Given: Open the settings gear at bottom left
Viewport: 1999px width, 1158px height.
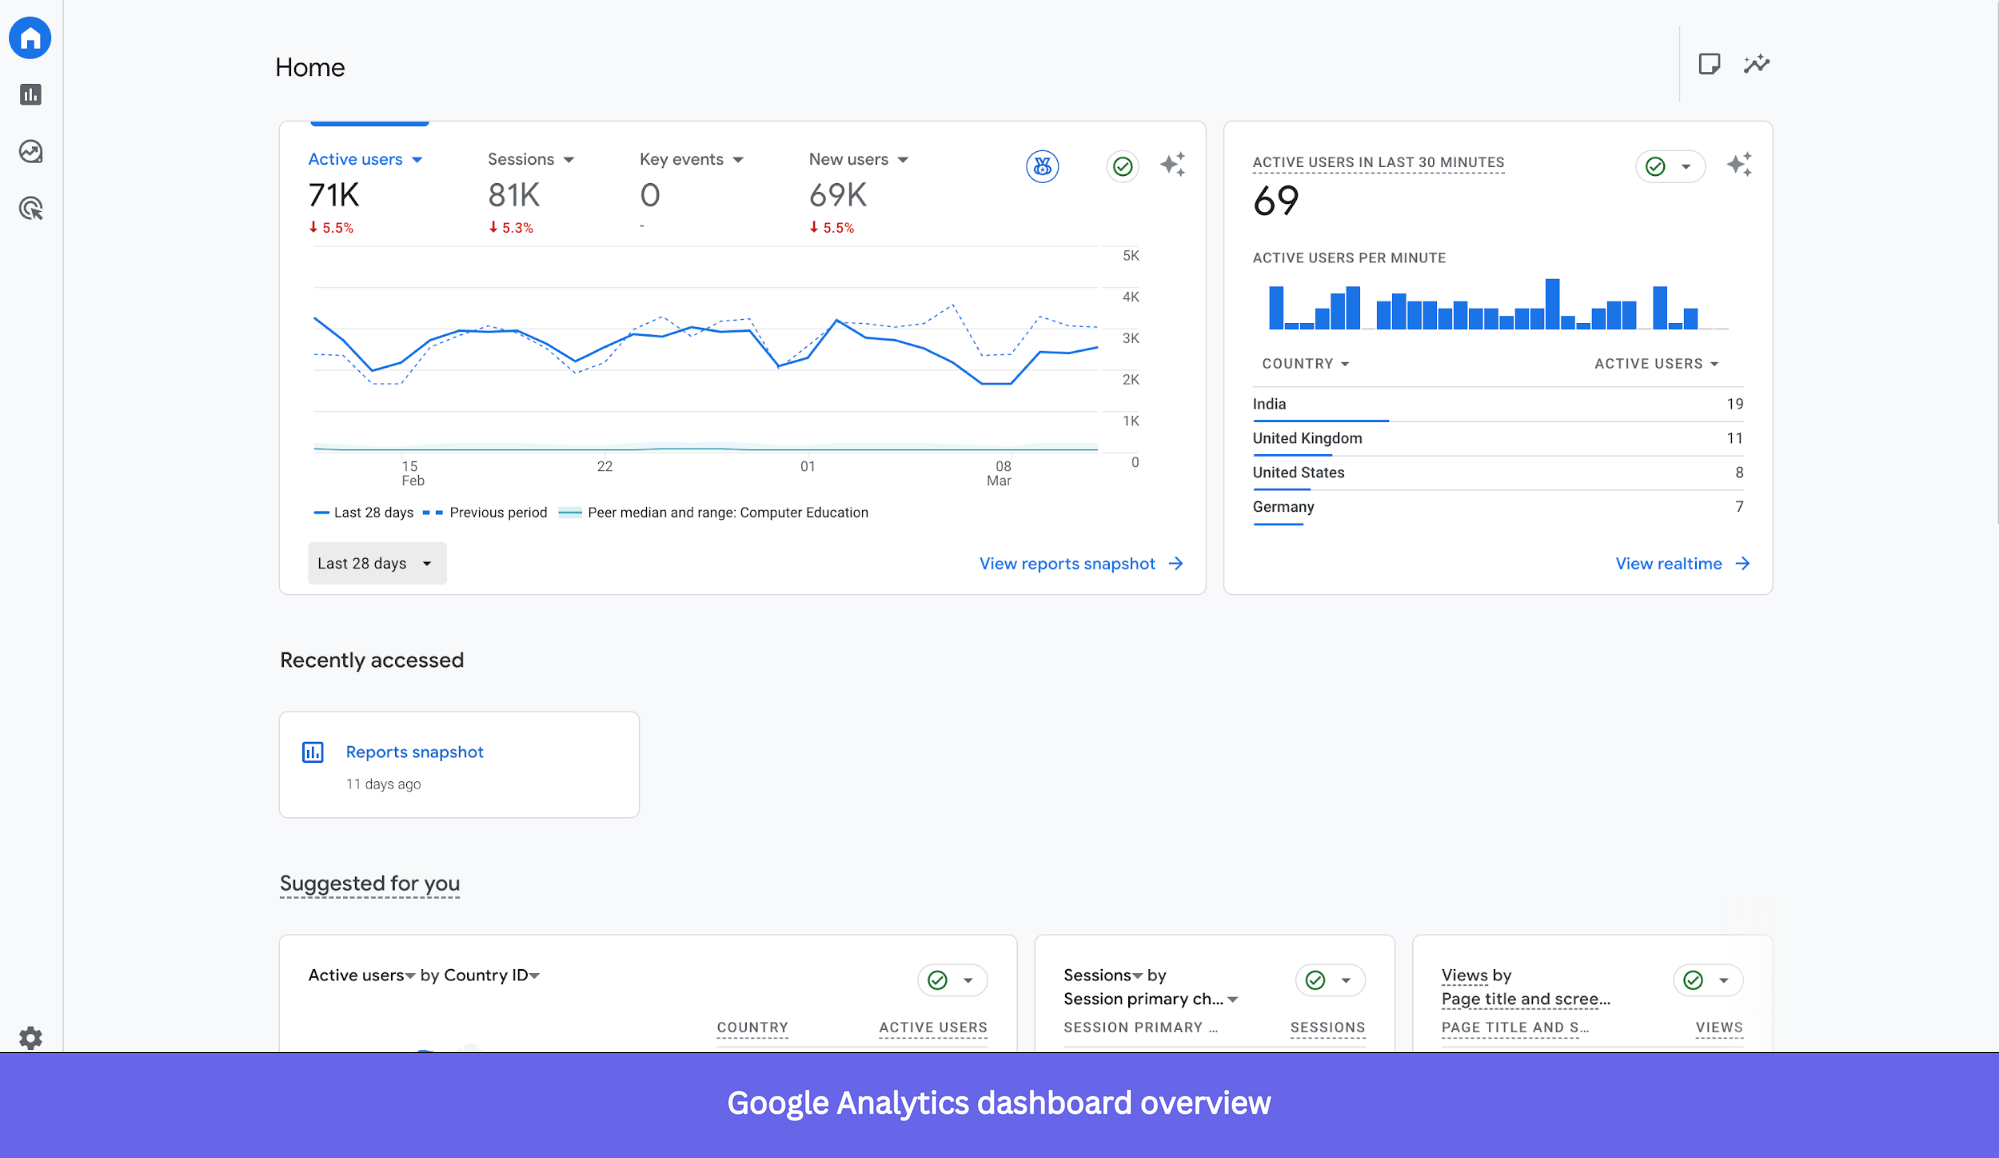Looking at the screenshot, I should pos(30,1038).
